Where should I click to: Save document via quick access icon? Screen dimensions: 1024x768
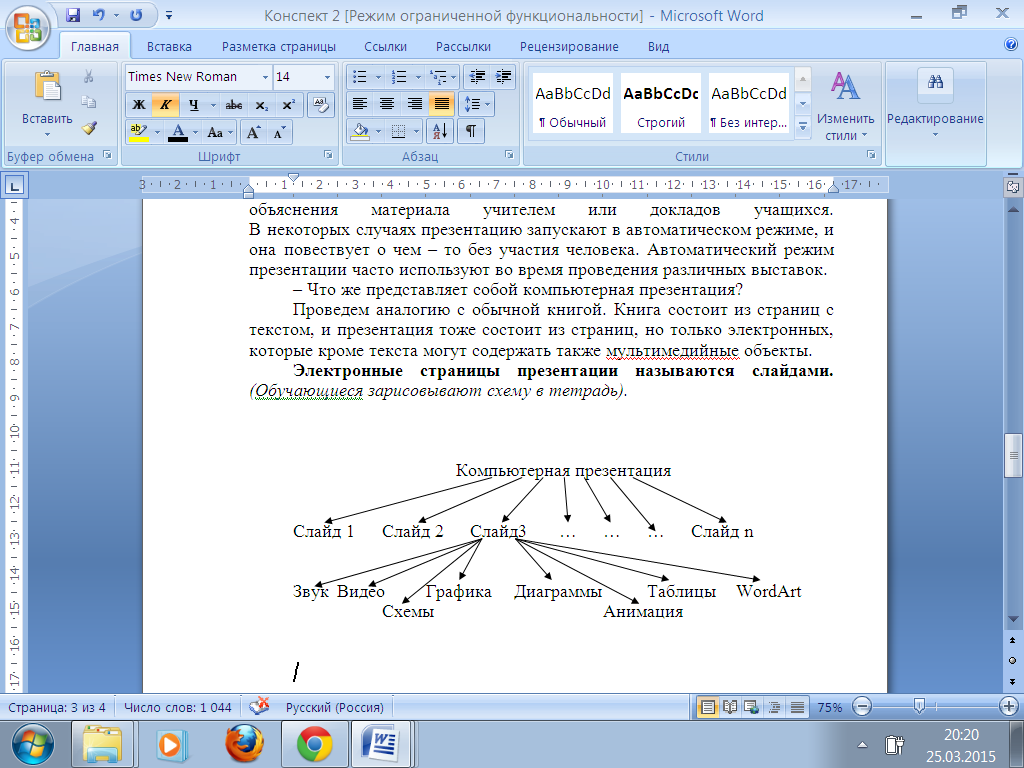pyautogui.click(x=73, y=14)
